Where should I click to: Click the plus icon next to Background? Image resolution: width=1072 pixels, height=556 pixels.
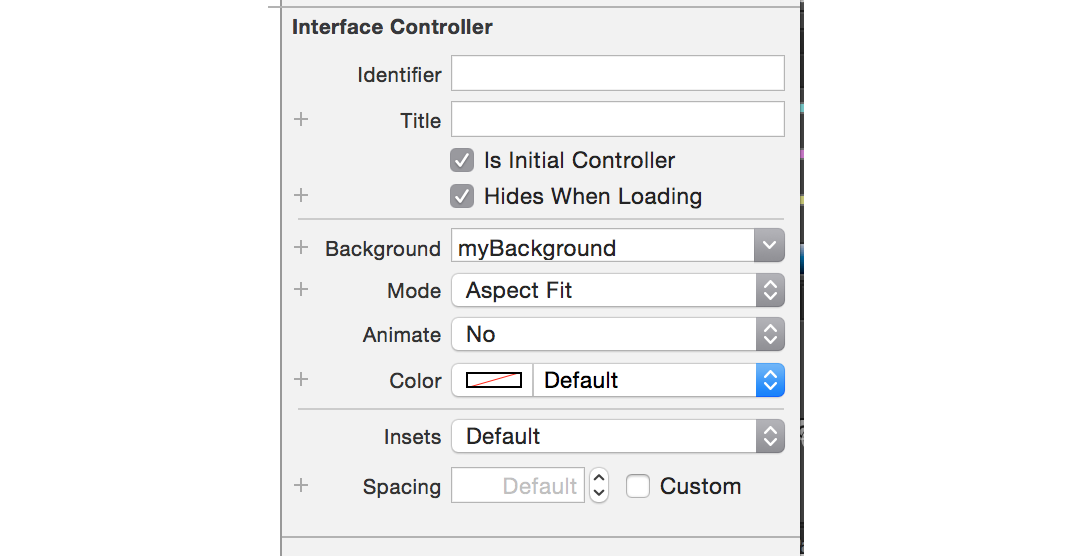point(301,248)
